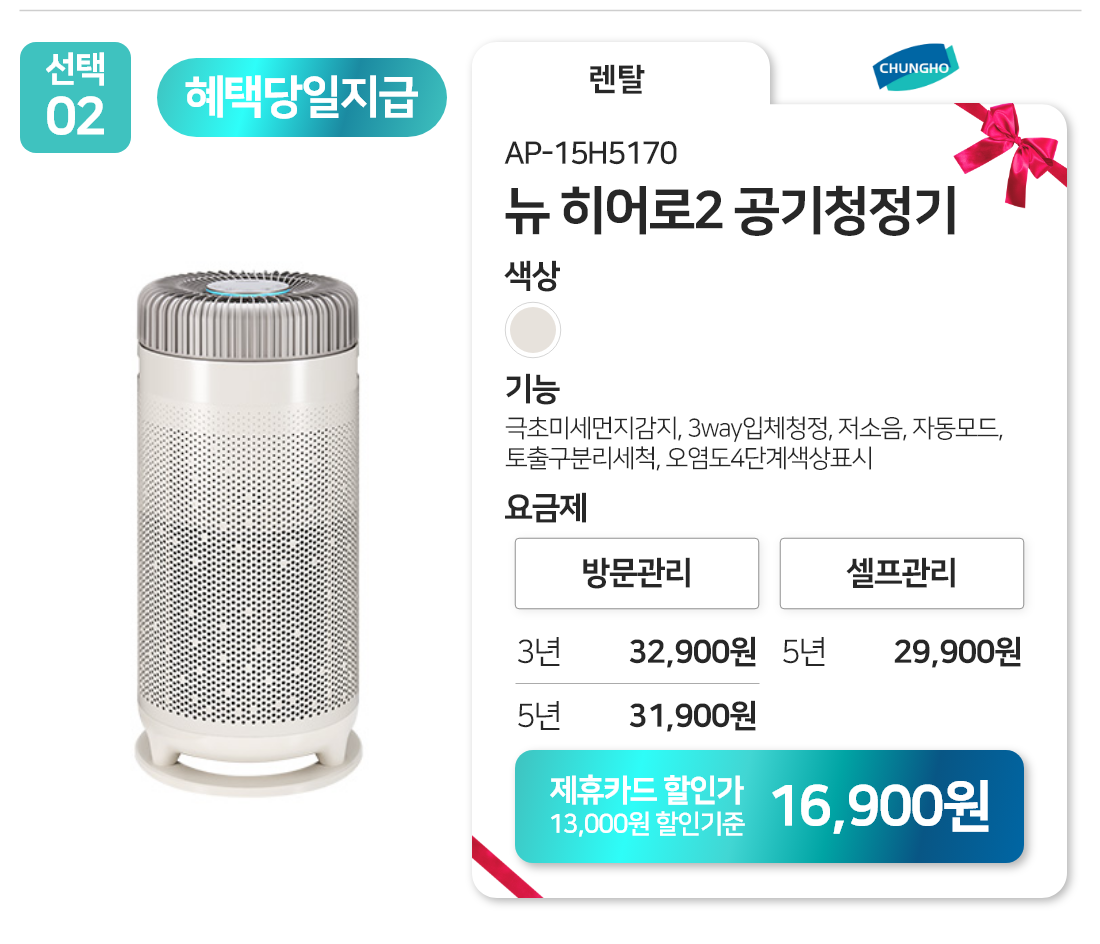This screenshot has width=1100, height=944.
Task: Pick the 3년 32,900원 price row
Action: (636, 652)
